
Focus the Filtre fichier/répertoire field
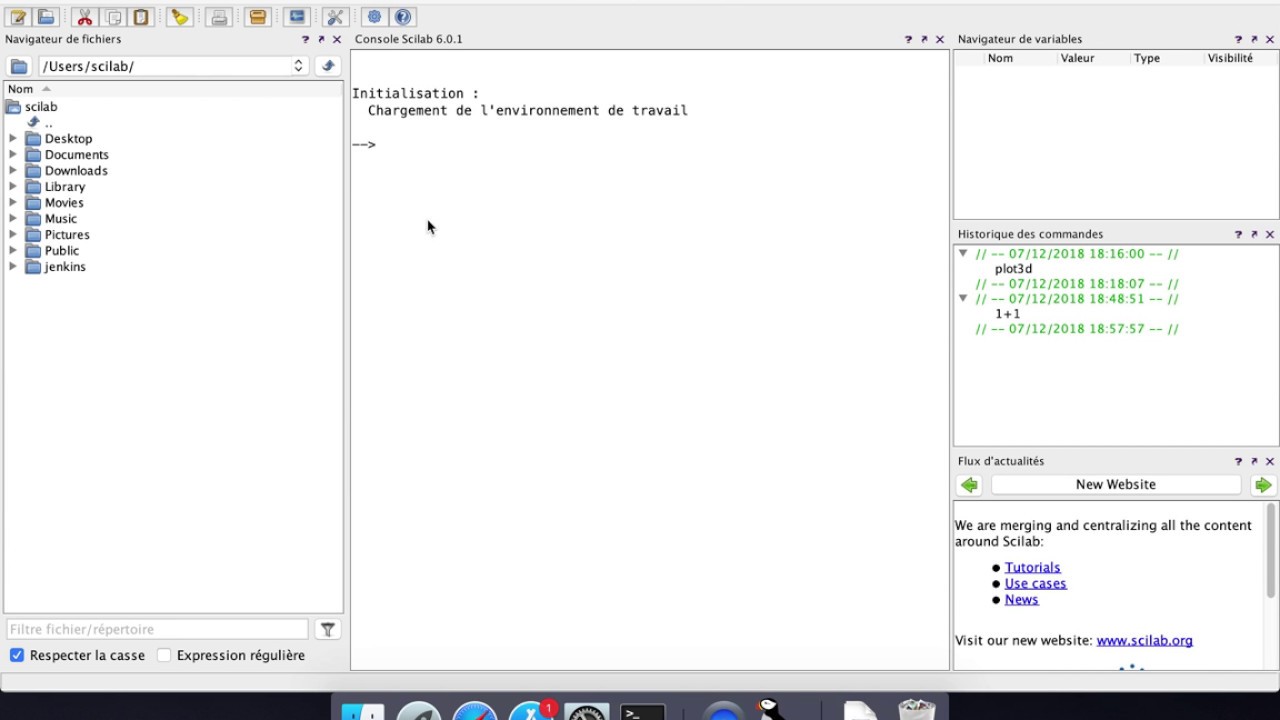[x=158, y=629]
